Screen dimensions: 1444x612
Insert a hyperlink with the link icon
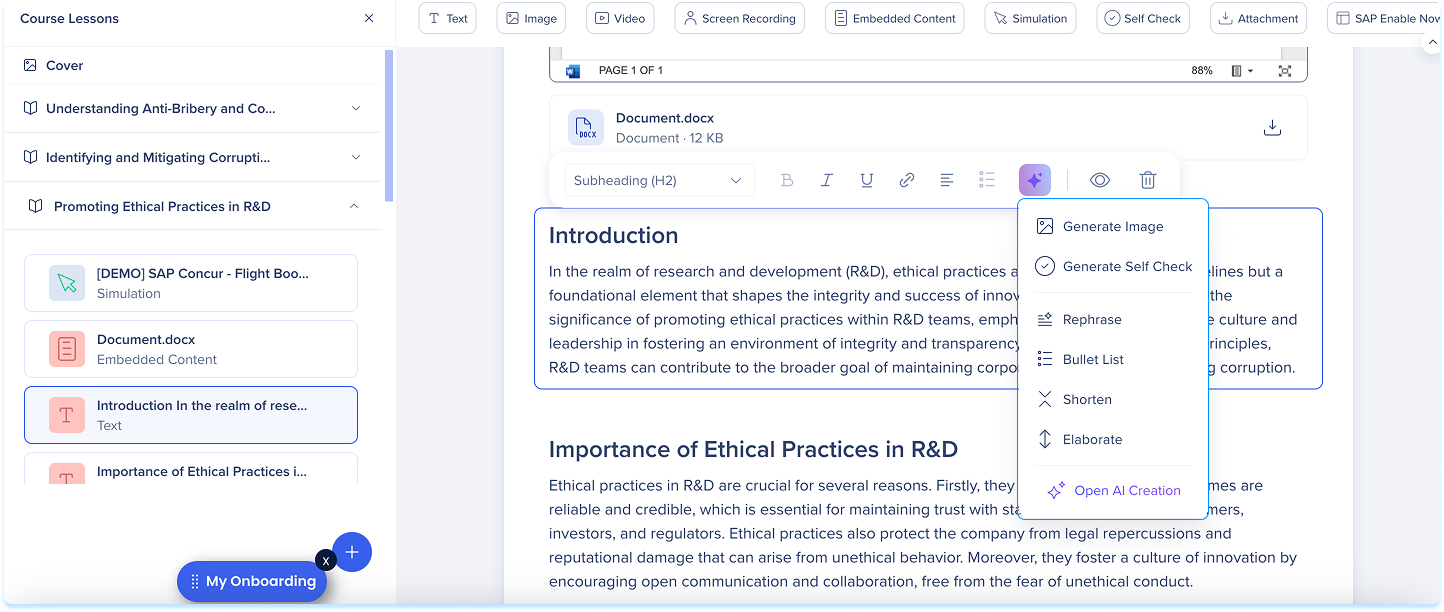pos(906,180)
